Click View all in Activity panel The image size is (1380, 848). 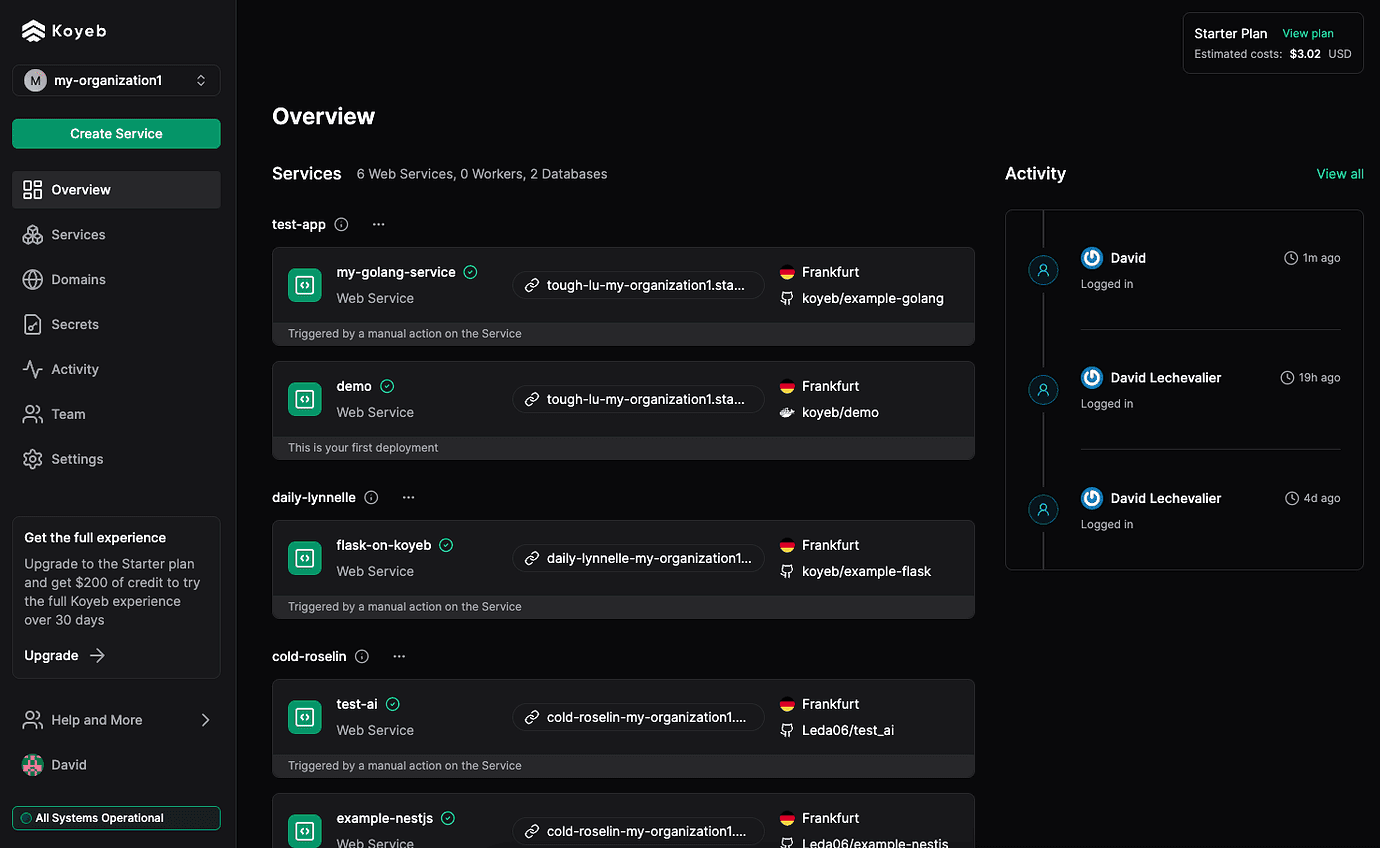[1339, 174]
